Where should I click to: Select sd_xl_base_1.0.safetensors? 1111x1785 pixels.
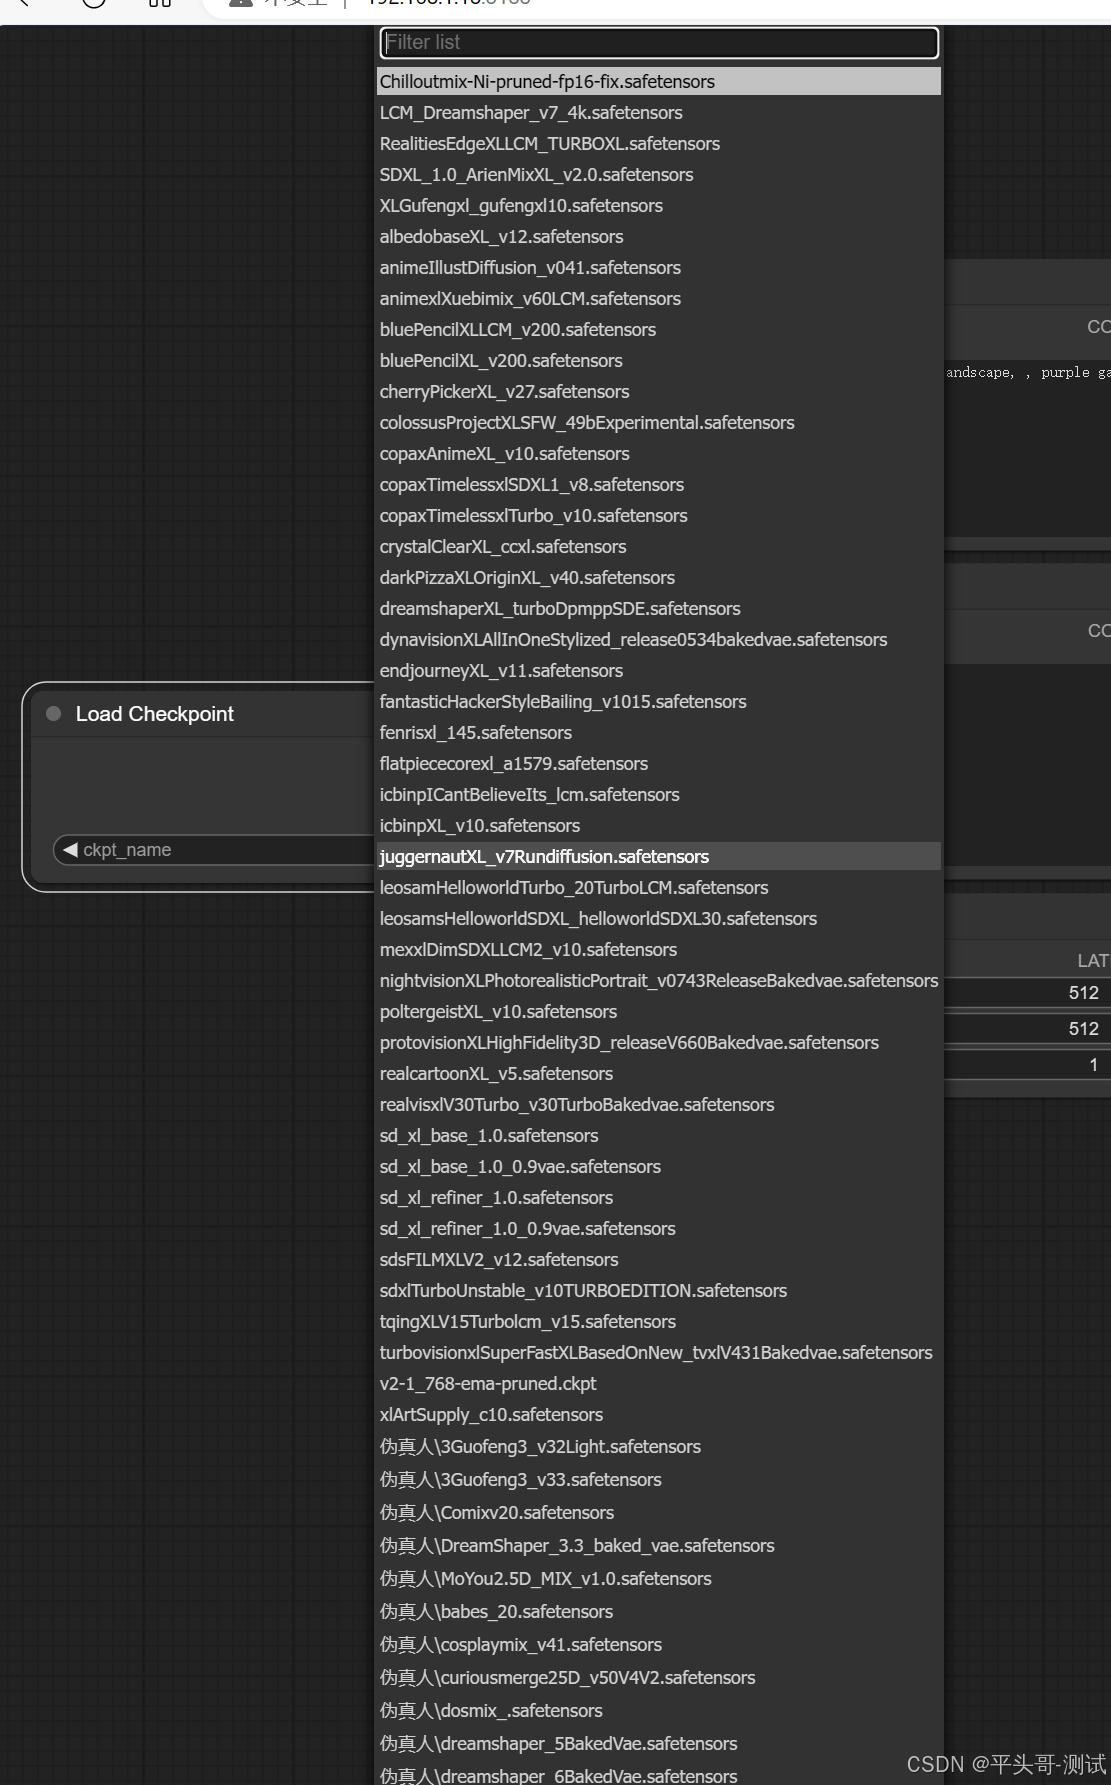659,1136
